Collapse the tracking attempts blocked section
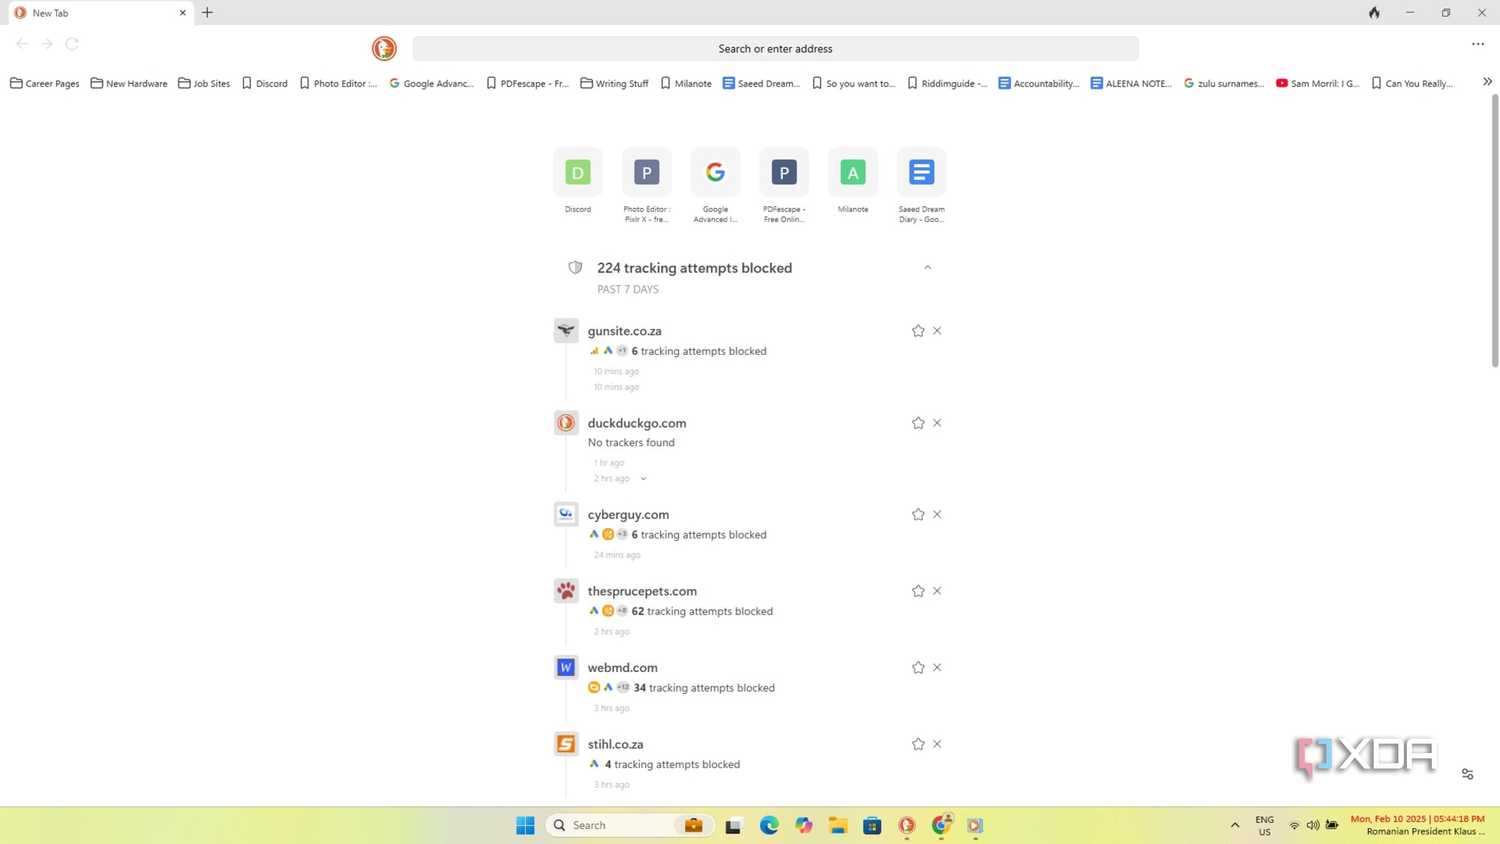Viewport: 1500px width, 844px height. pos(928,268)
